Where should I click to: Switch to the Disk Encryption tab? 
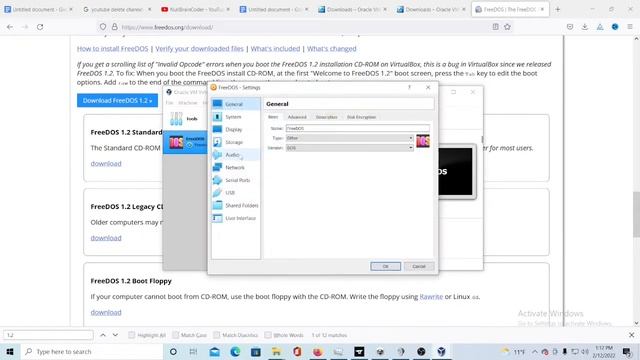(x=361, y=117)
